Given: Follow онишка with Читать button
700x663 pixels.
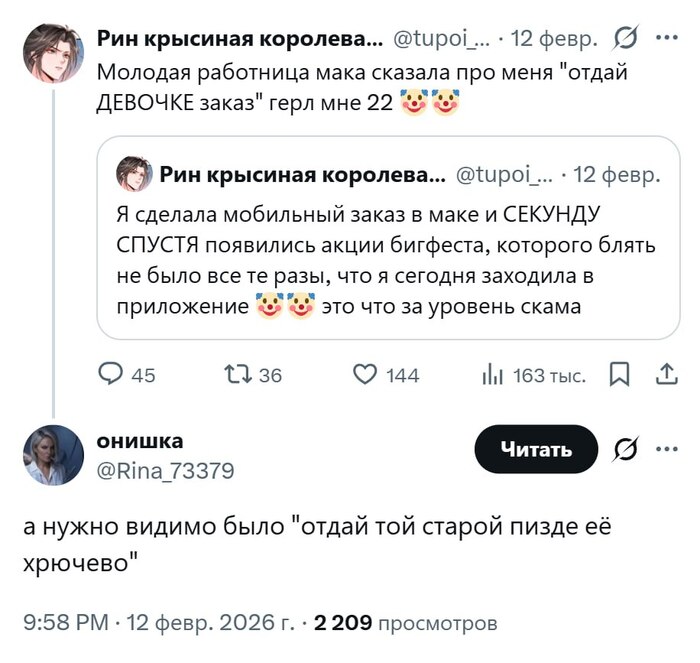Looking at the screenshot, I should click(x=536, y=450).
